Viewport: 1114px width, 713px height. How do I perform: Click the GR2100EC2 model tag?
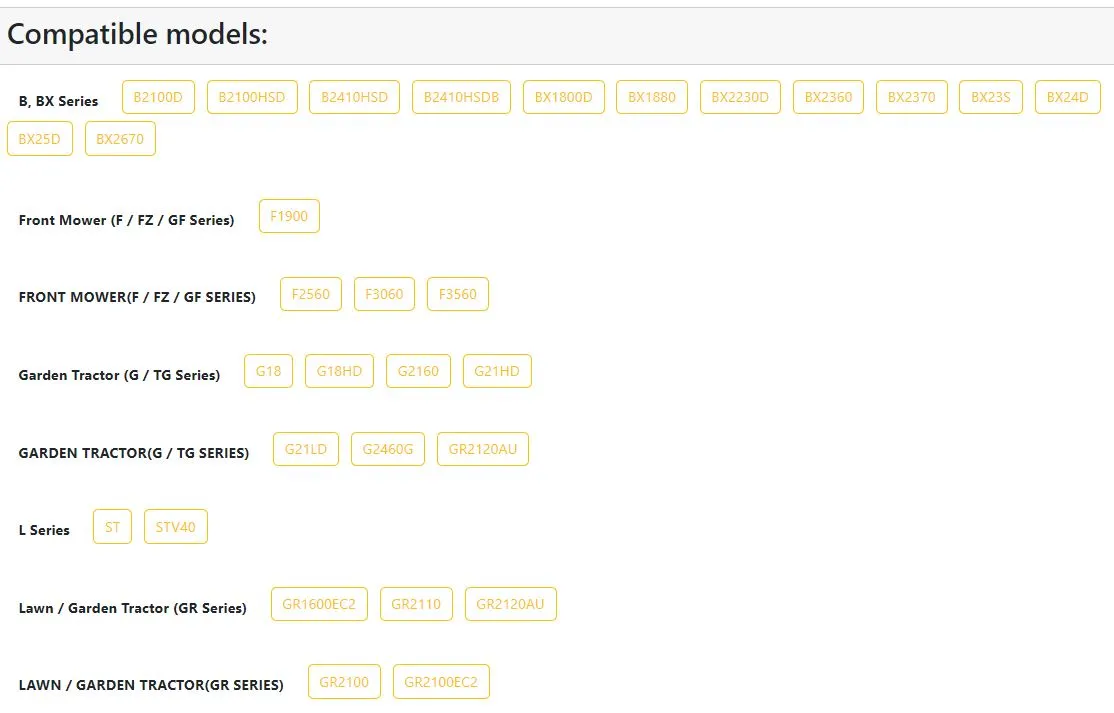point(441,682)
